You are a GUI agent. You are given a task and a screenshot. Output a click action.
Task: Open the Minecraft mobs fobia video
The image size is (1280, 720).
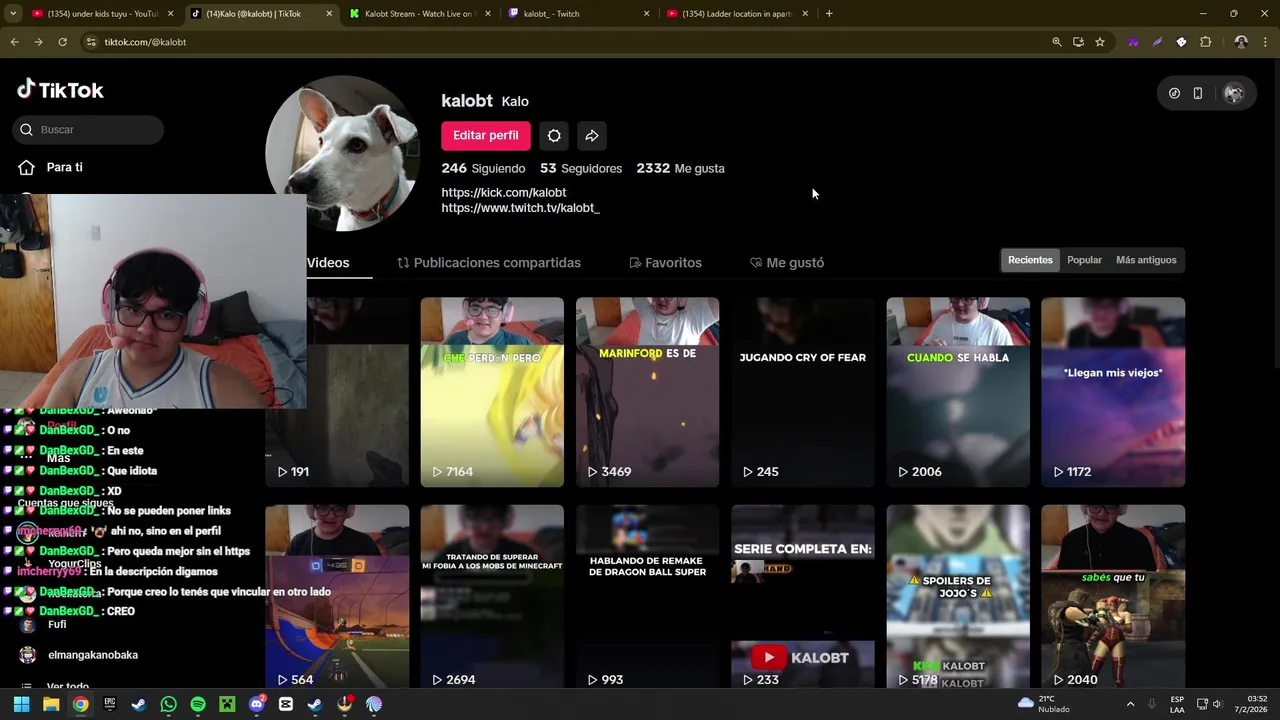pyautogui.click(x=492, y=596)
